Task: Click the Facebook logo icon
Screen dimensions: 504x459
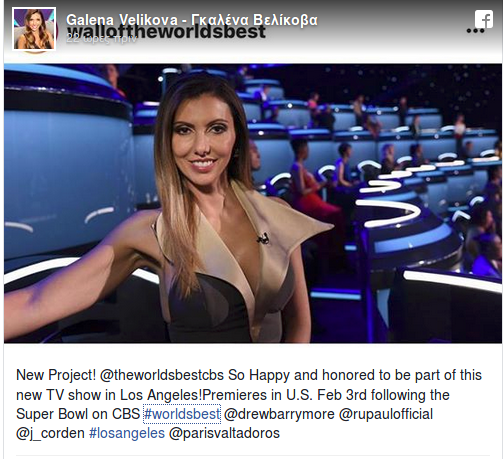Action: tap(484, 19)
